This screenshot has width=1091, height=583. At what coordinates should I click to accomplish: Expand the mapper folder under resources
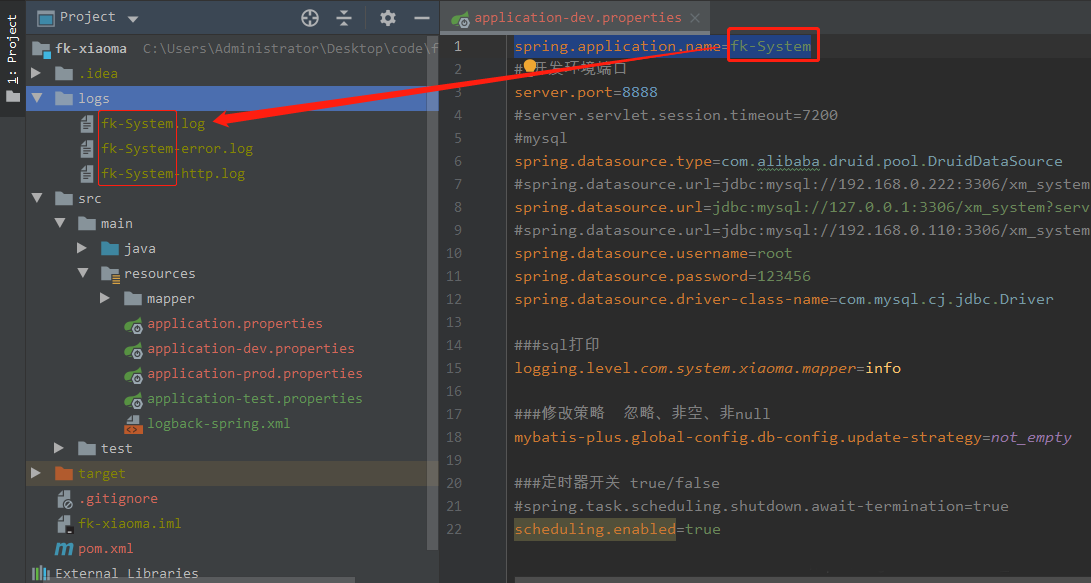point(105,298)
